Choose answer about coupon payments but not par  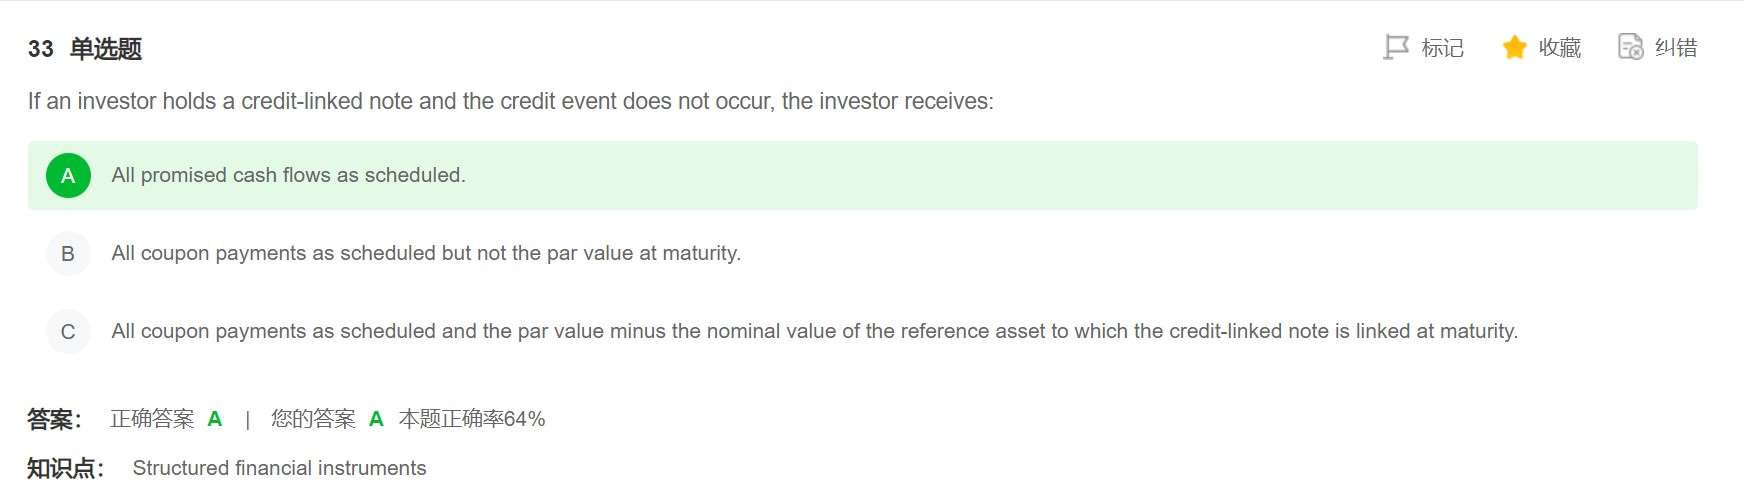pos(426,254)
